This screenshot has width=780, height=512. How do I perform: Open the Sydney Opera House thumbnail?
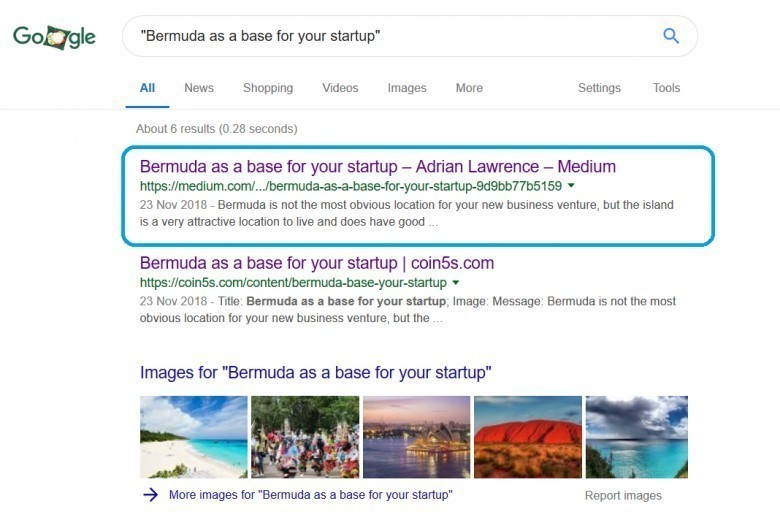[x=416, y=437]
